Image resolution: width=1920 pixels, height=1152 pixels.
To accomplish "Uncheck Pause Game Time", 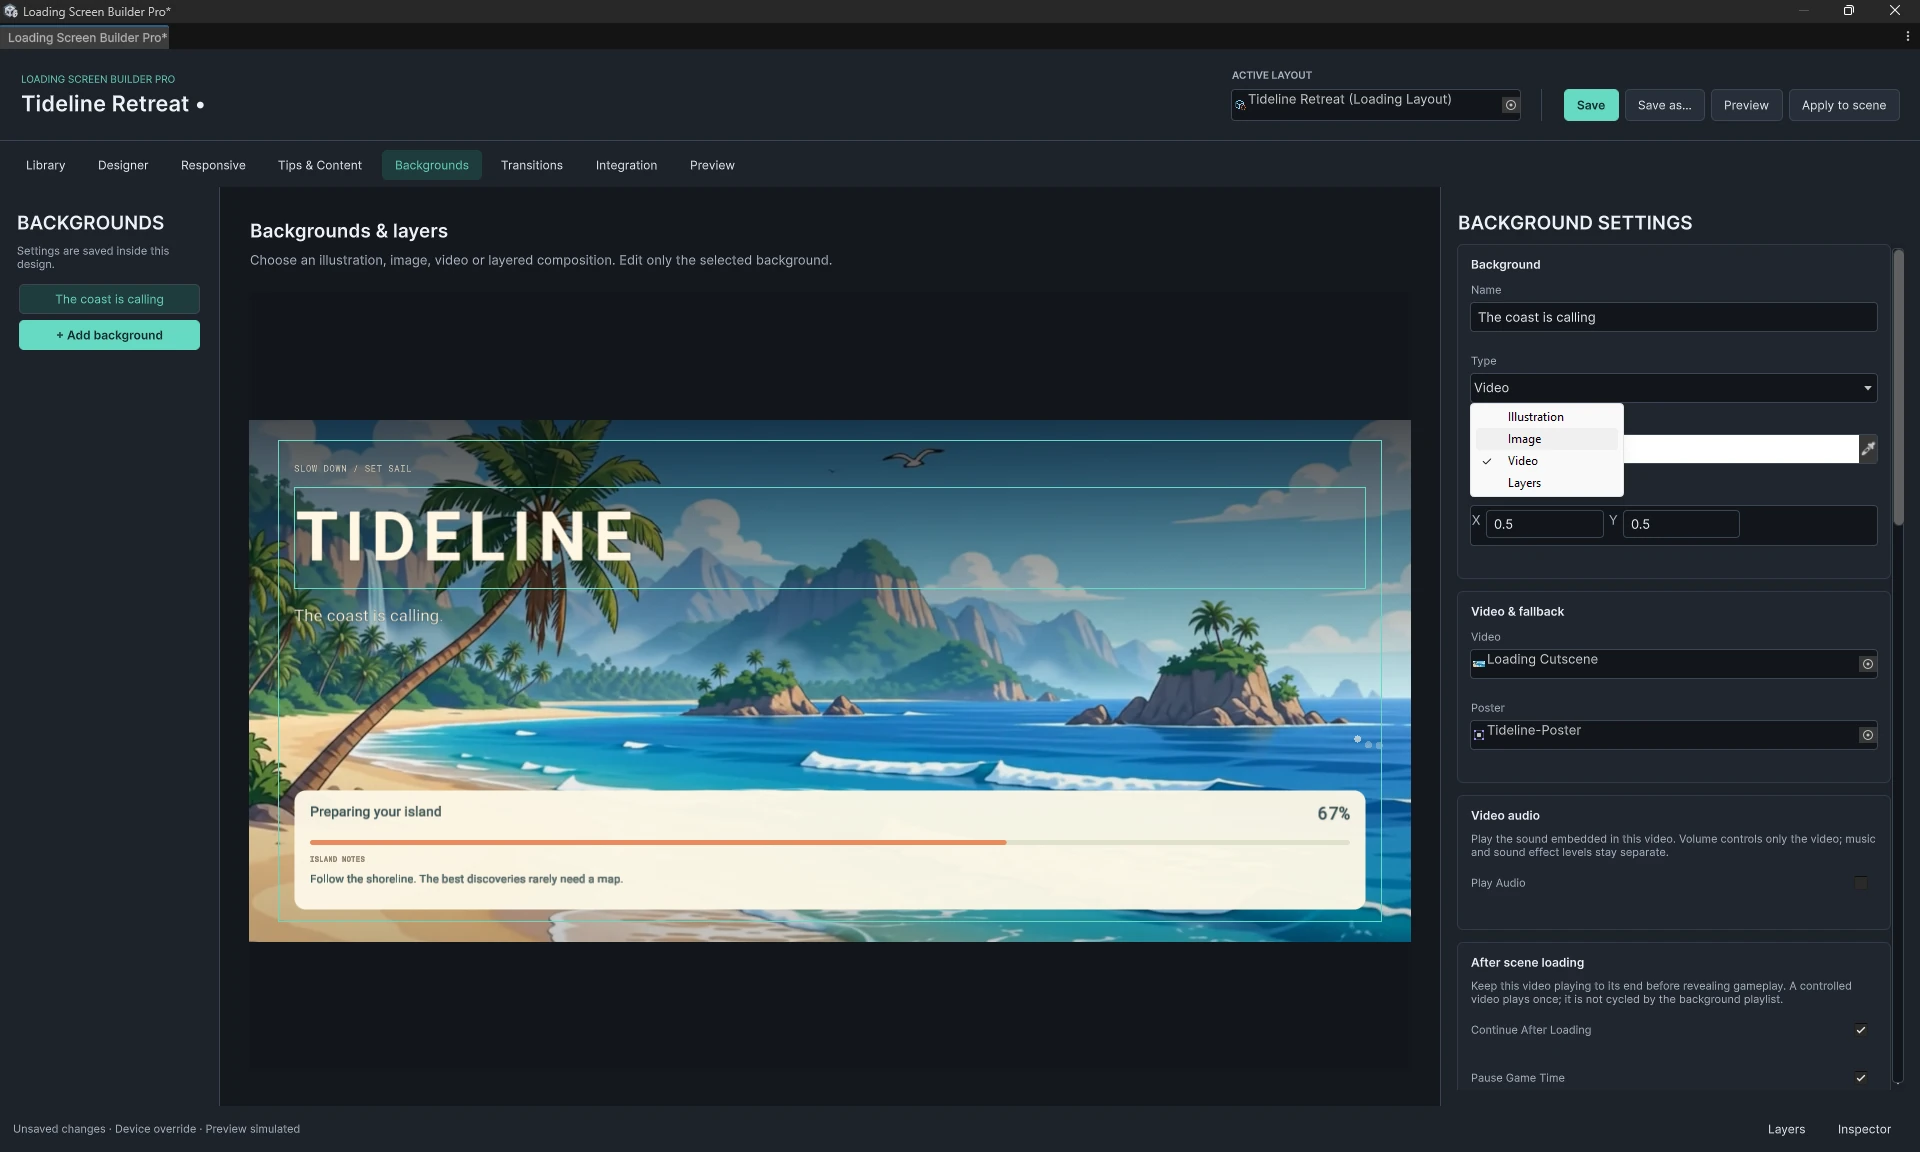I will [x=1860, y=1078].
